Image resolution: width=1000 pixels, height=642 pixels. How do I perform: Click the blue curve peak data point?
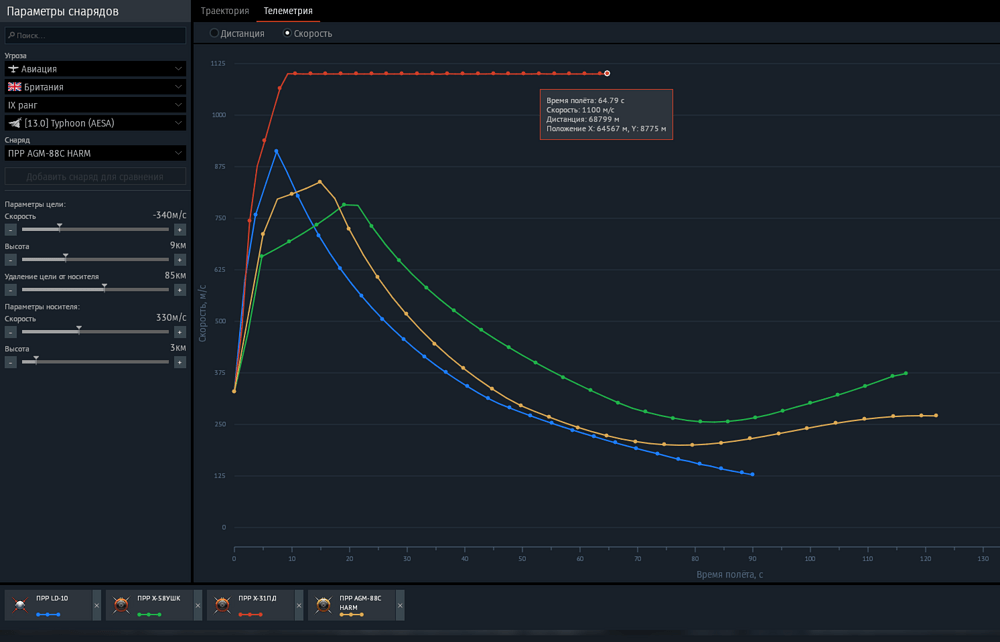click(x=276, y=152)
